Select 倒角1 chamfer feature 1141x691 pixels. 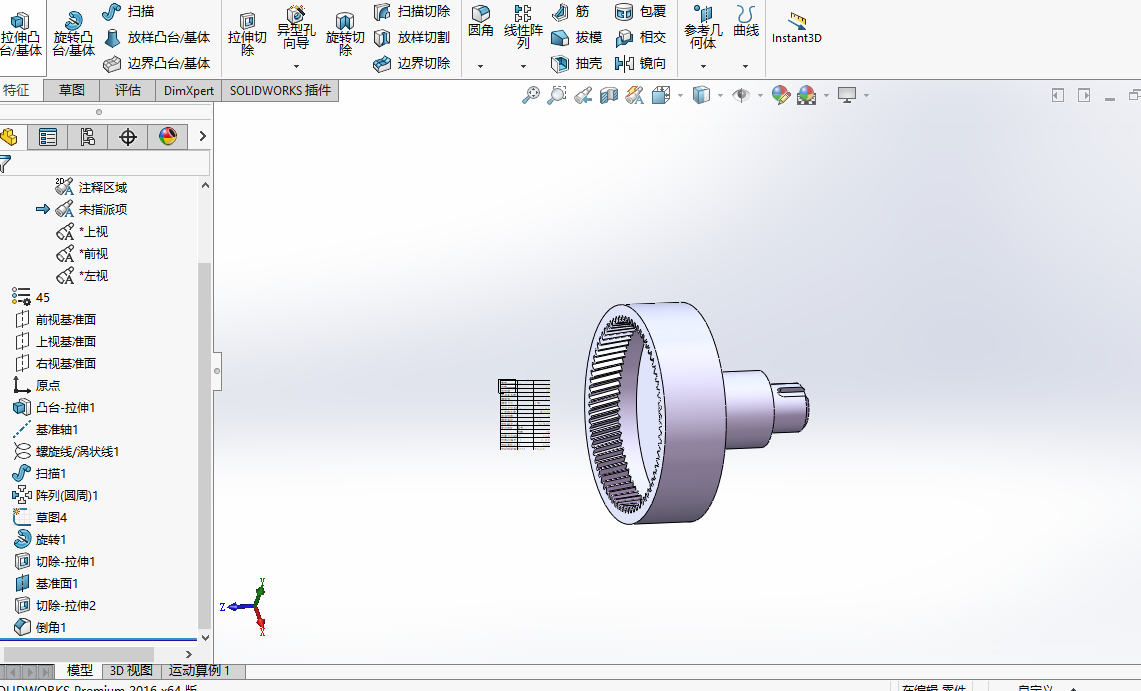[41, 627]
